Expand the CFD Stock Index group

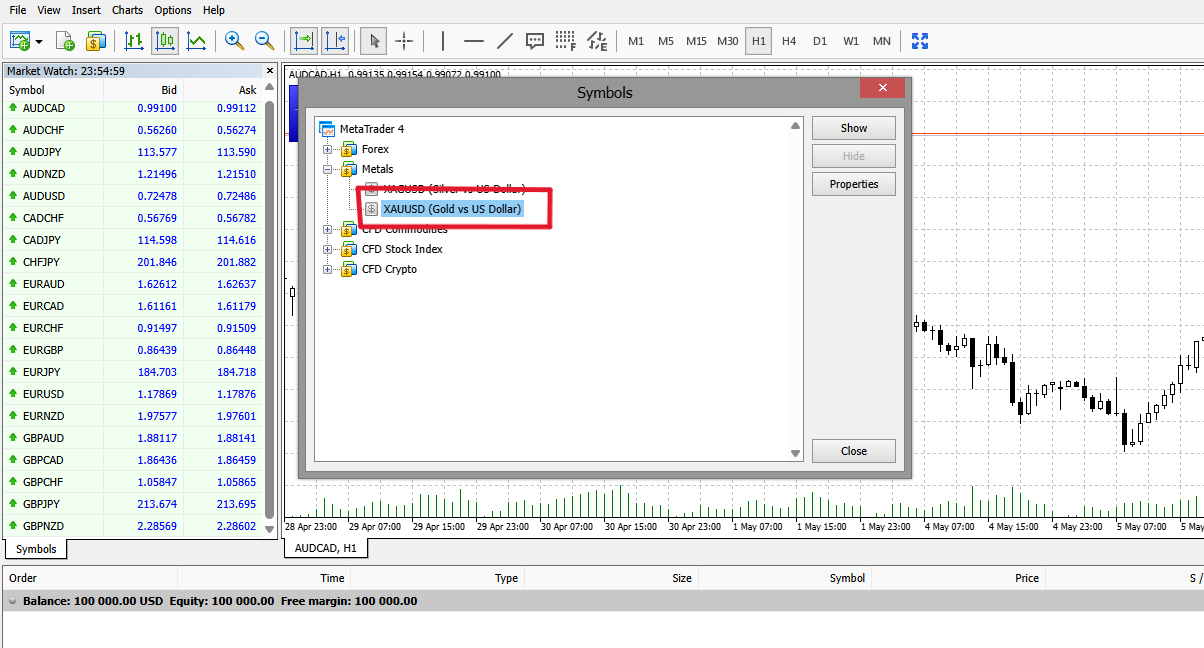(327, 249)
